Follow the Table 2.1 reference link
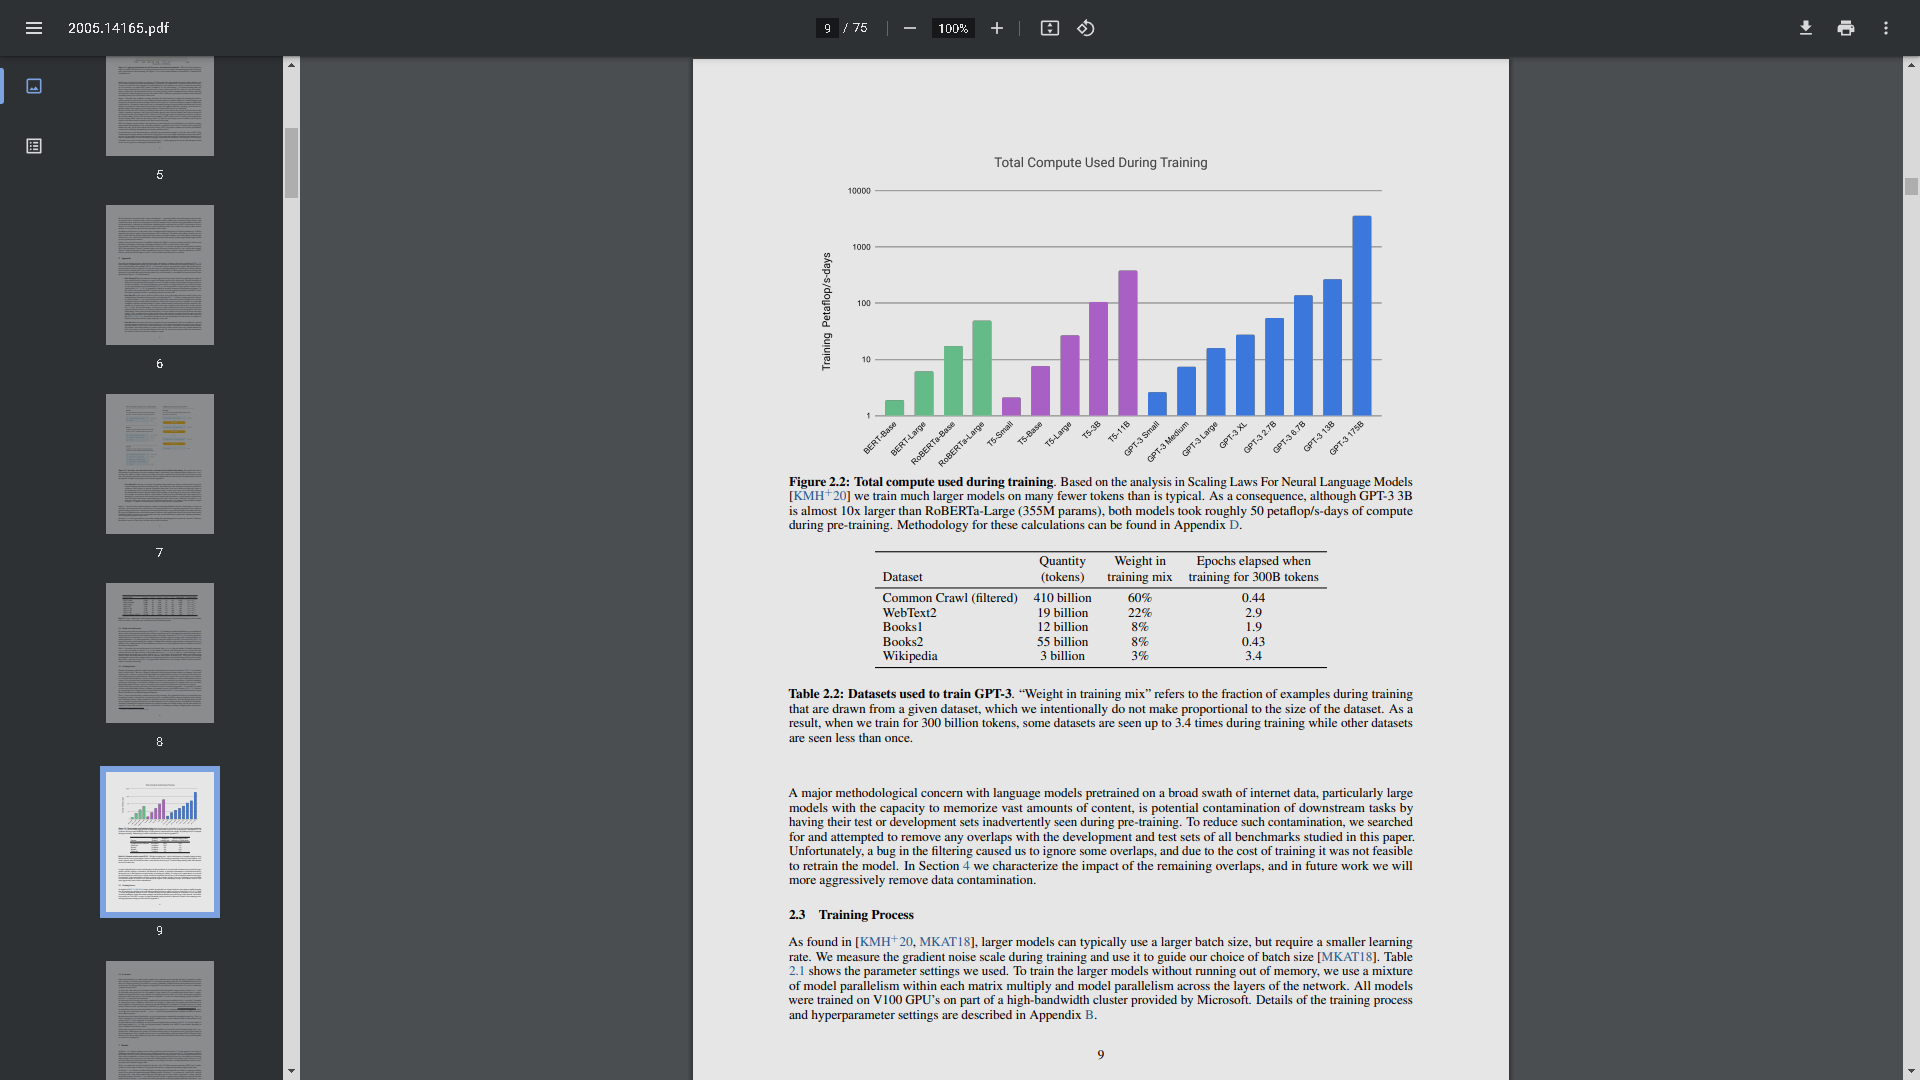The height and width of the screenshot is (1080, 1920). (x=797, y=971)
